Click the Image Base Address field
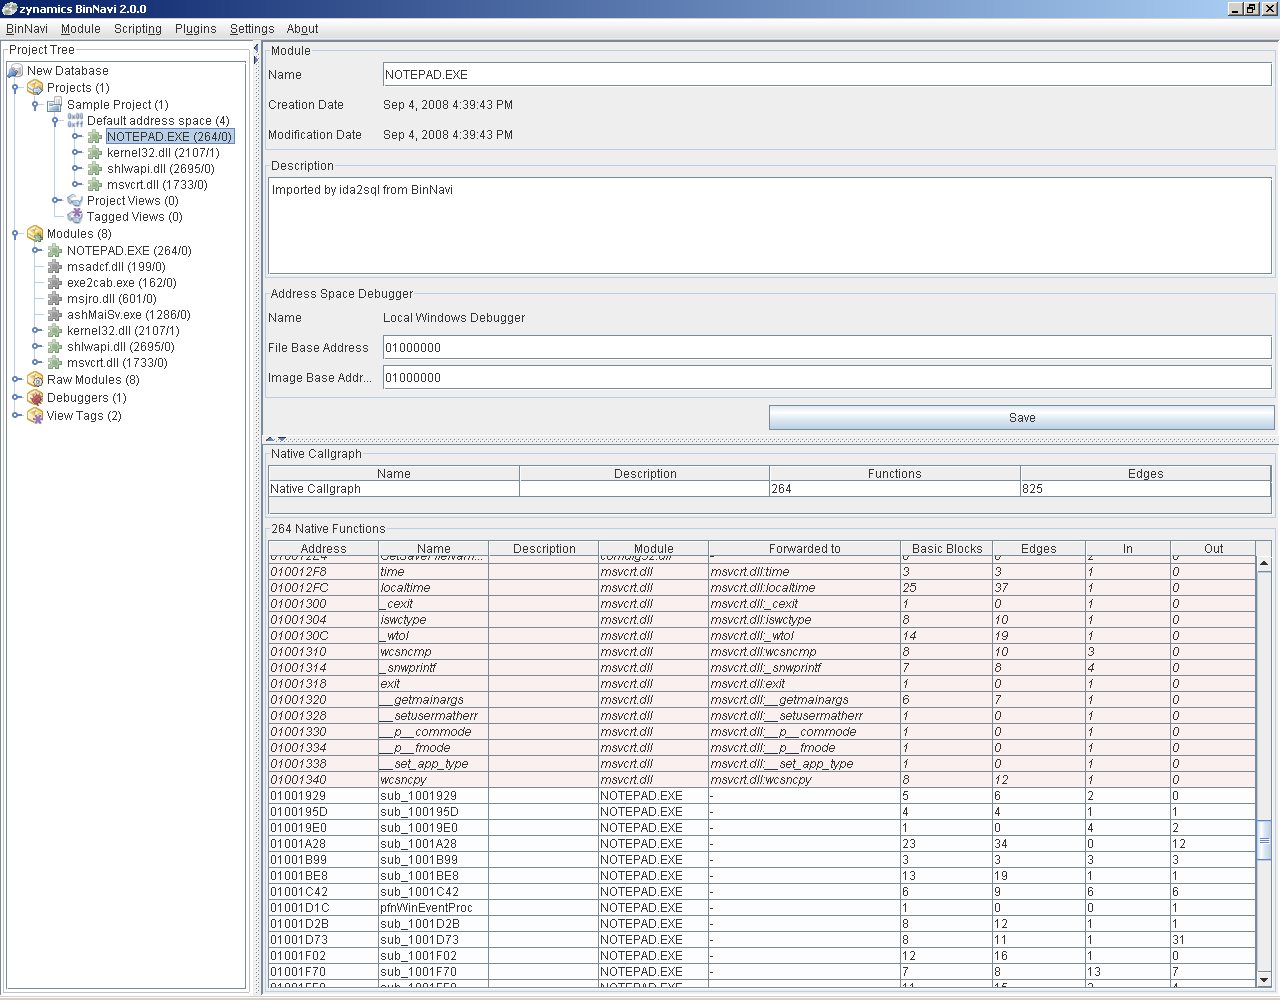Image resolution: width=1280 pixels, height=1000 pixels. (x=827, y=377)
